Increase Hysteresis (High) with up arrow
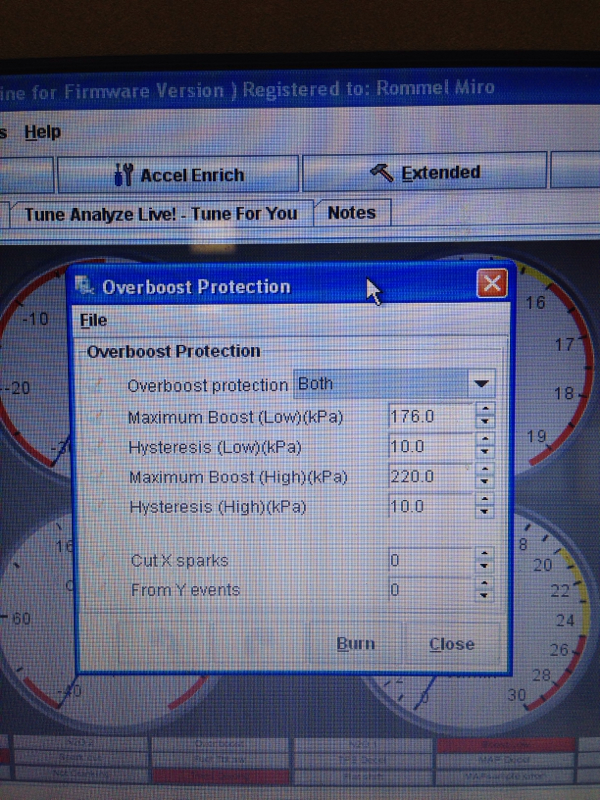Image resolution: width=600 pixels, height=800 pixels. point(485,499)
